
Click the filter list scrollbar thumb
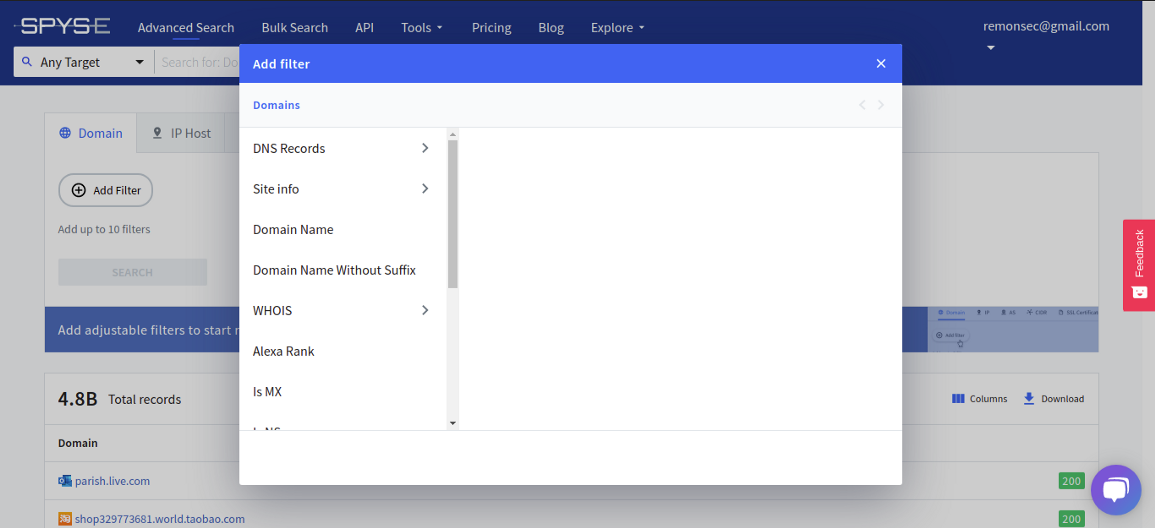[x=453, y=213]
